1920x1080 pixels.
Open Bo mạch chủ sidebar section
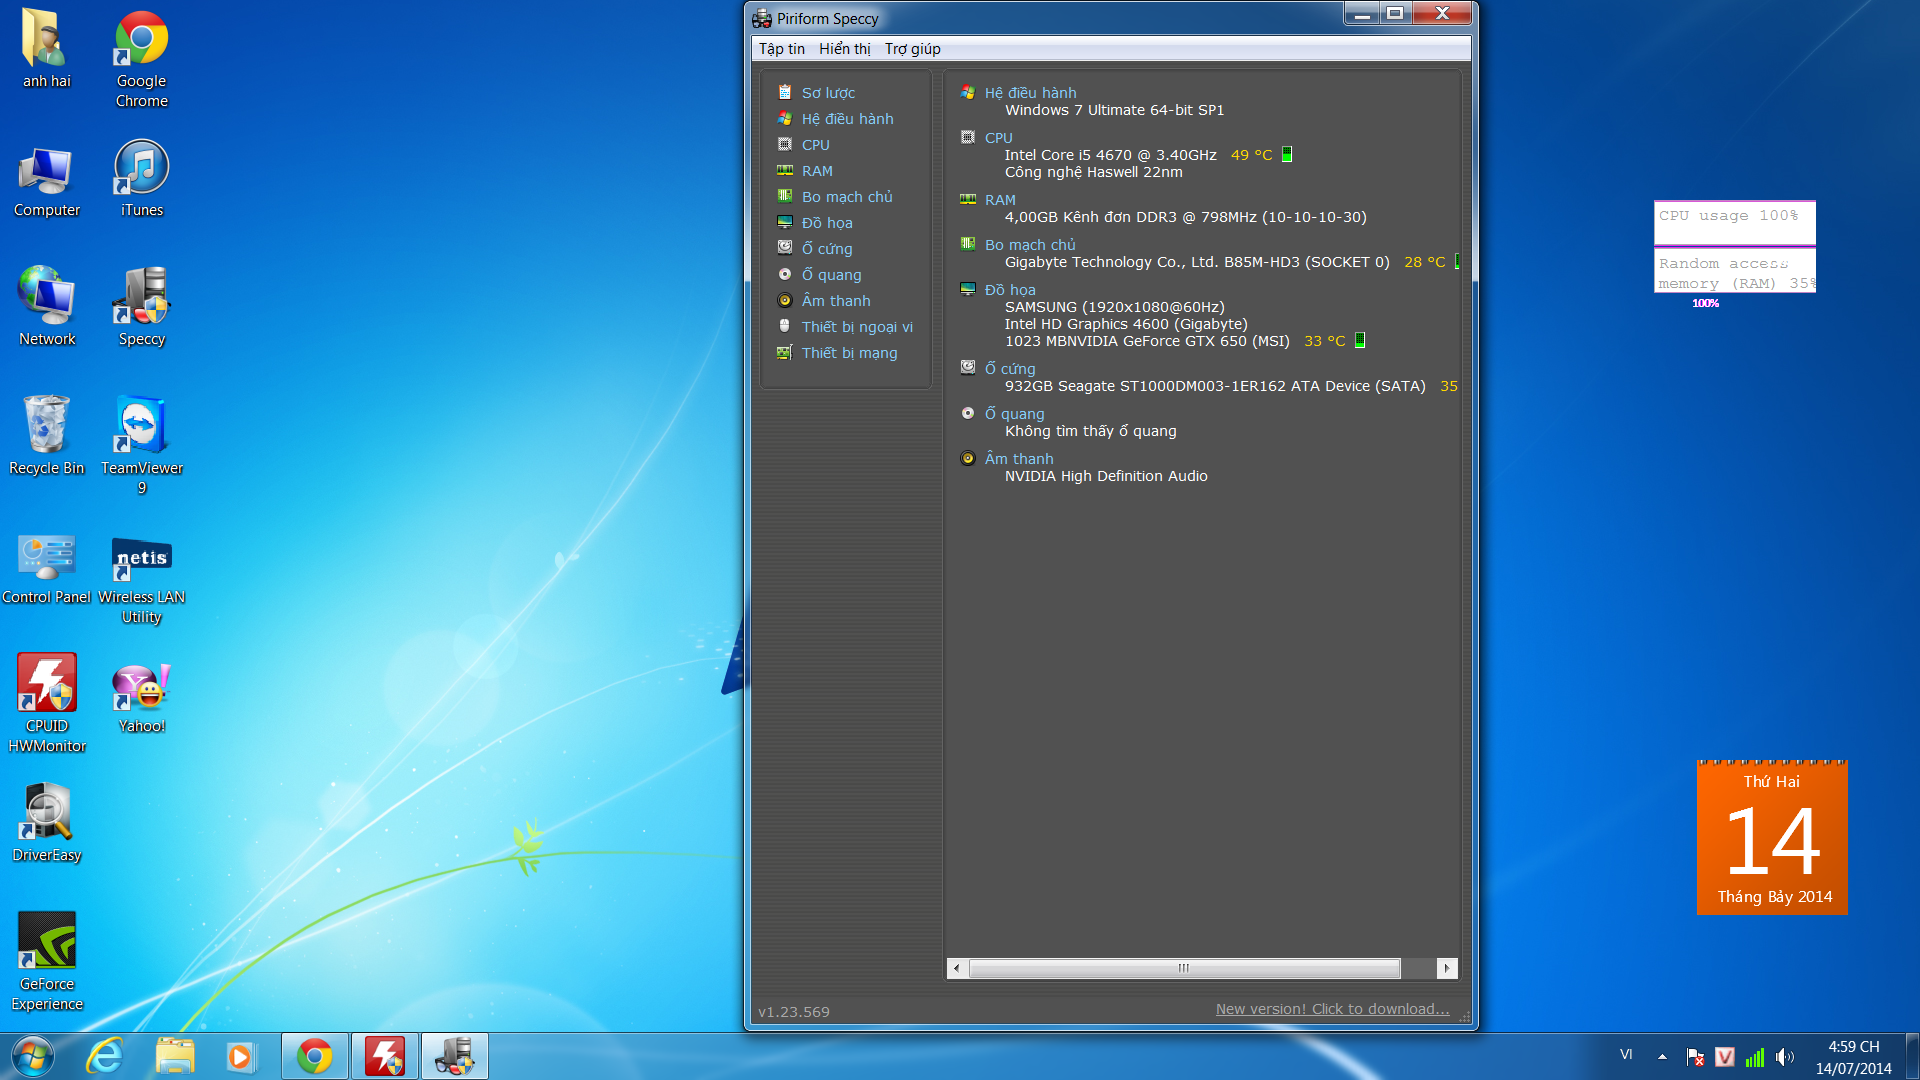coord(847,197)
